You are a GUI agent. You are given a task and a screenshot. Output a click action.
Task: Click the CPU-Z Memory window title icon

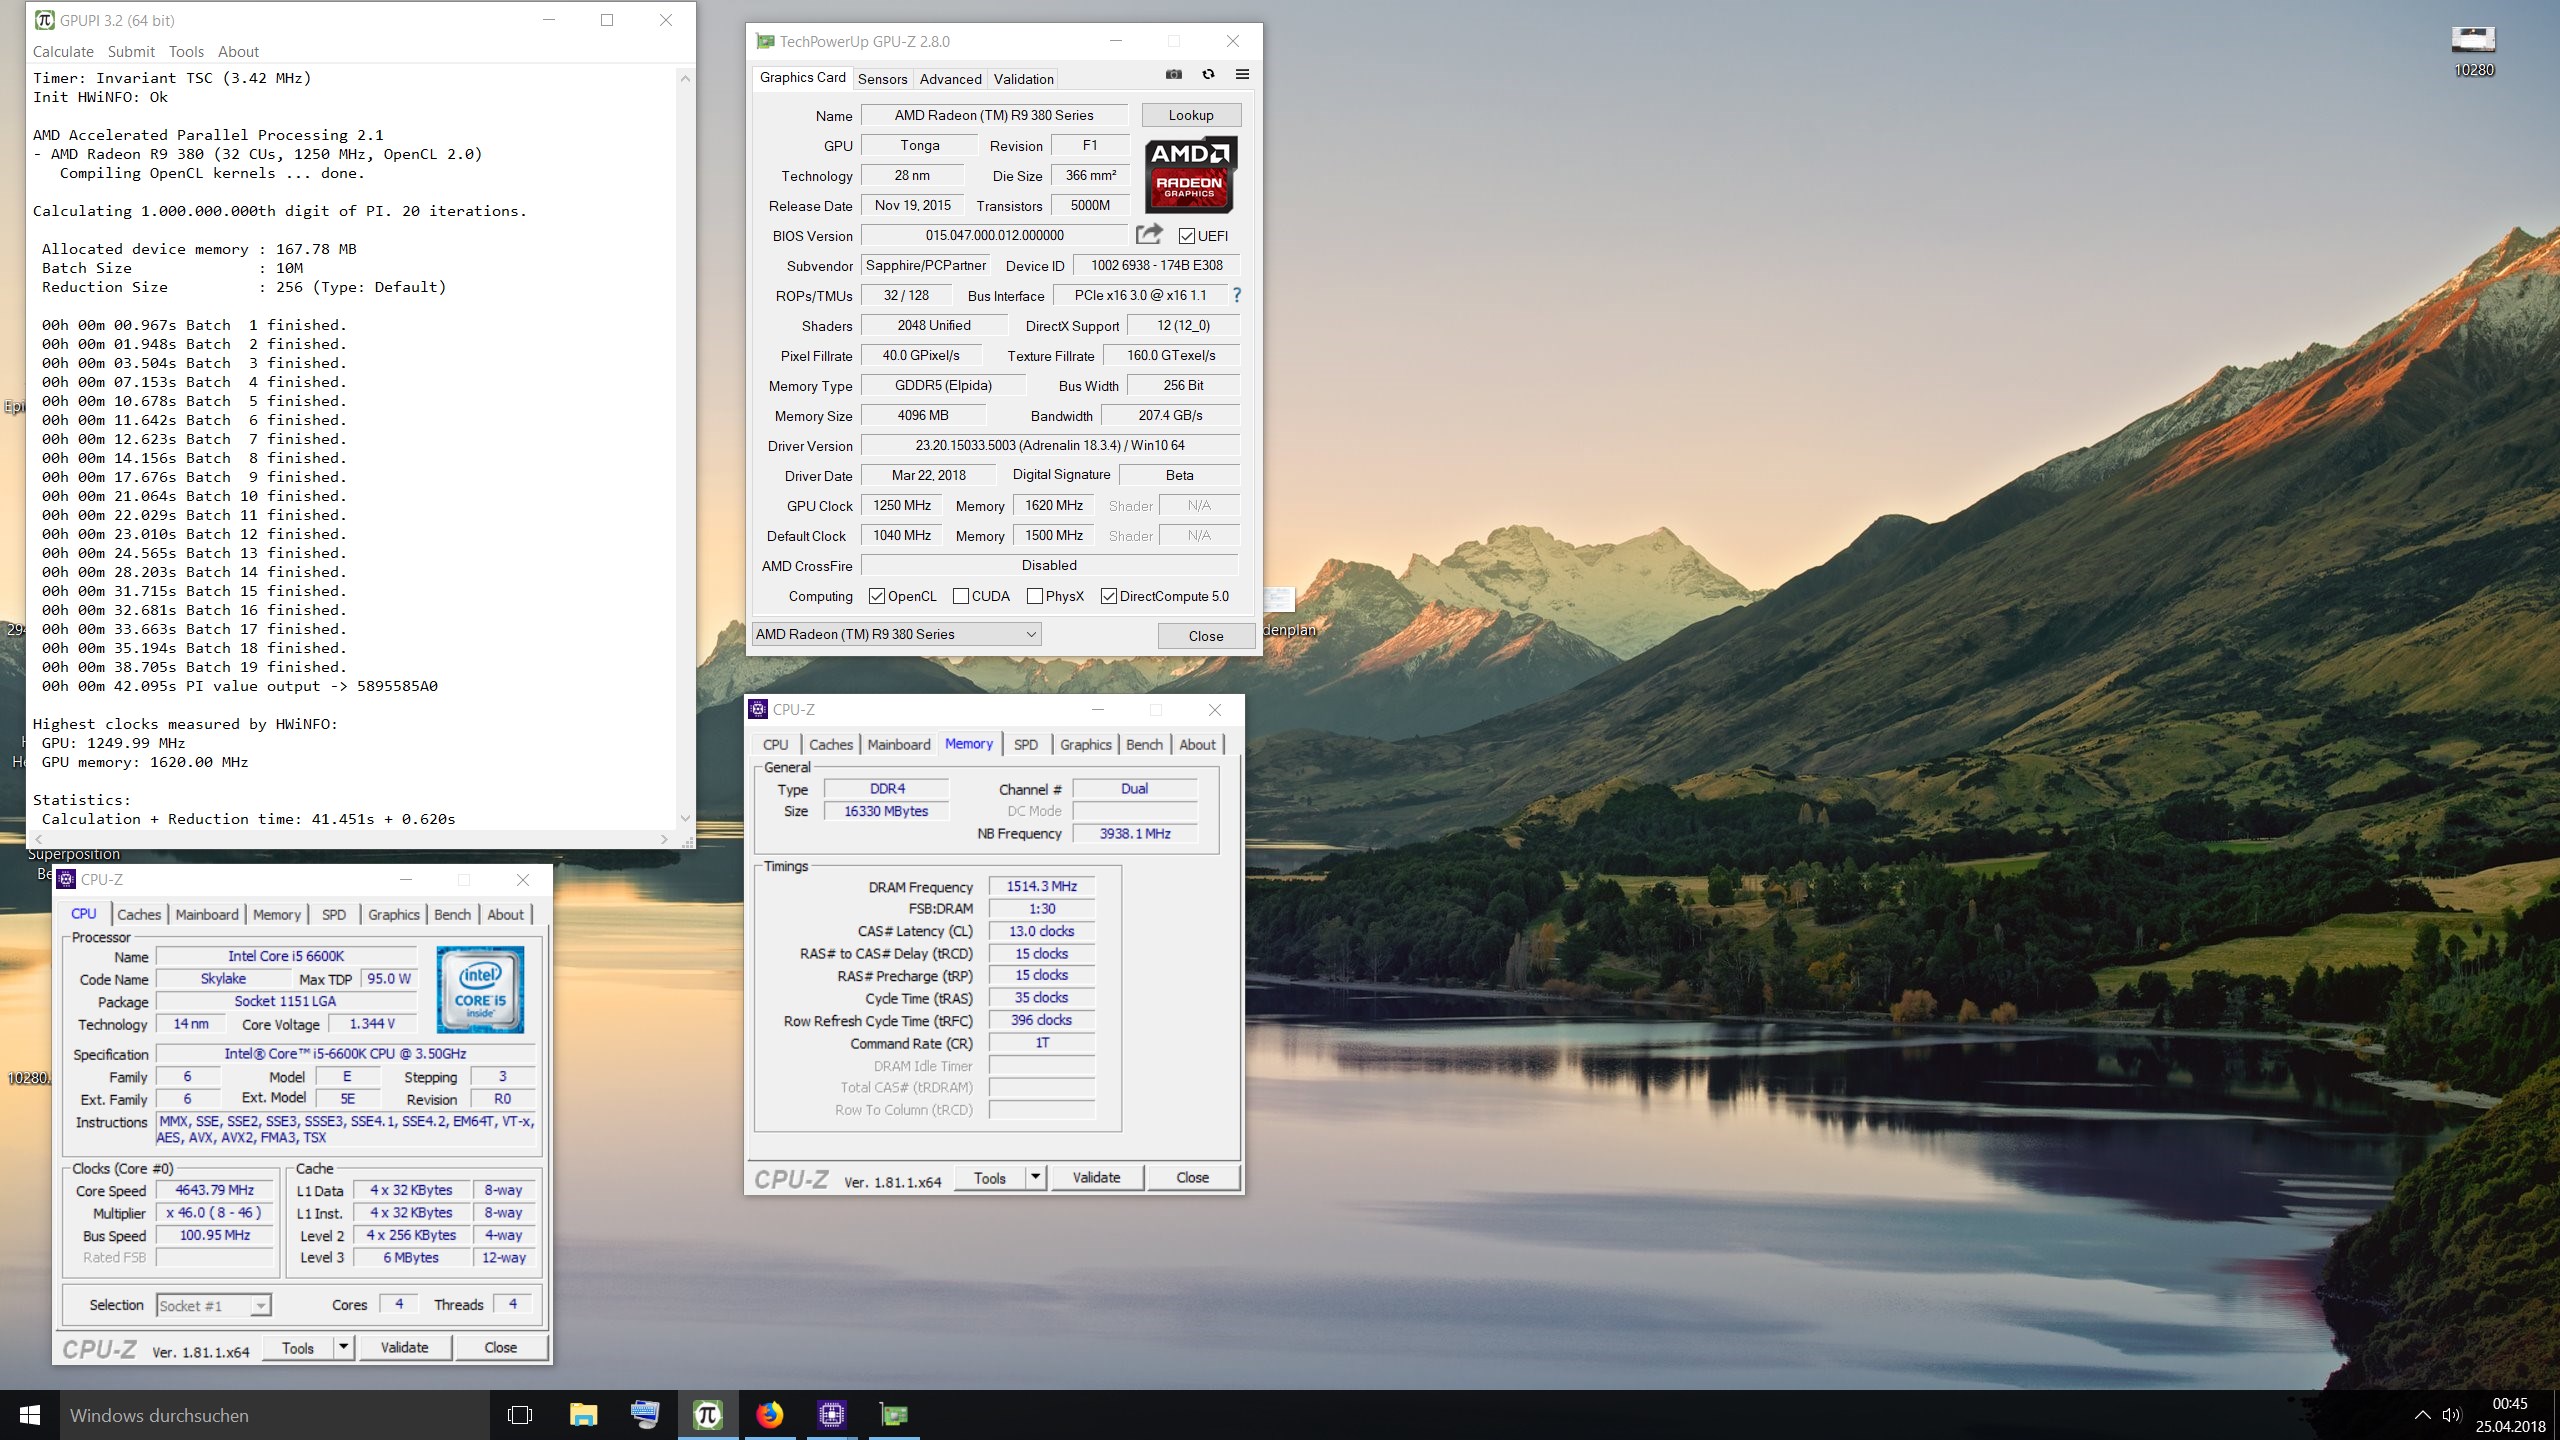(x=758, y=709)
